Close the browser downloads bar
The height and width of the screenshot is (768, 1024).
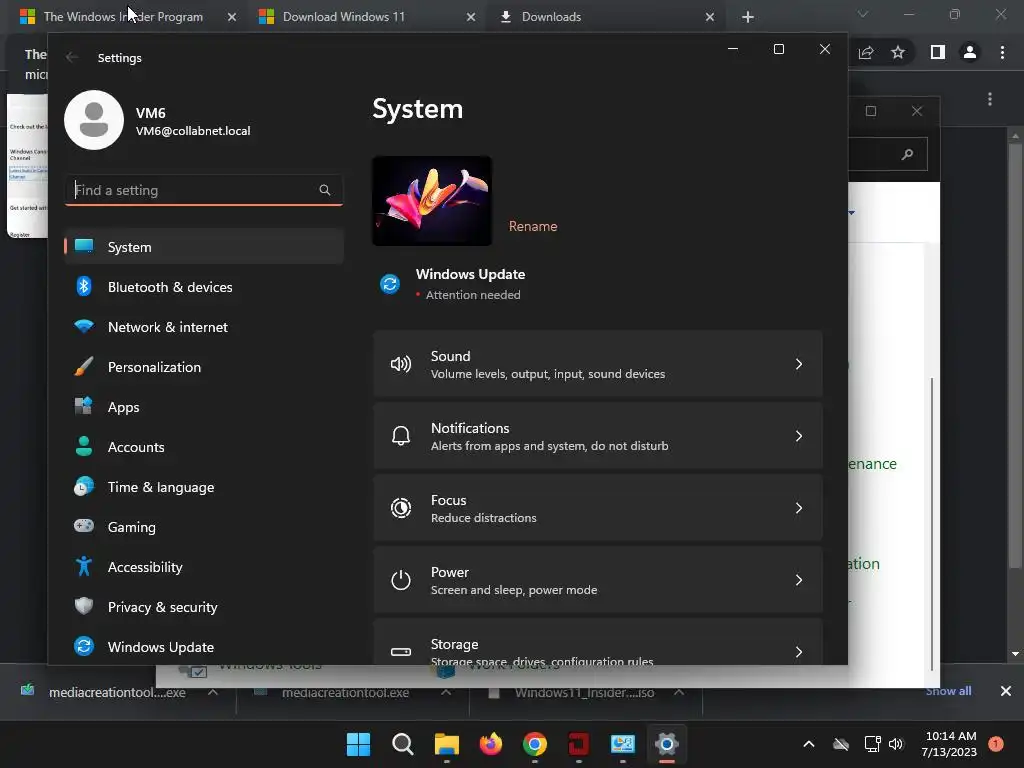(x=1006, y=691)
